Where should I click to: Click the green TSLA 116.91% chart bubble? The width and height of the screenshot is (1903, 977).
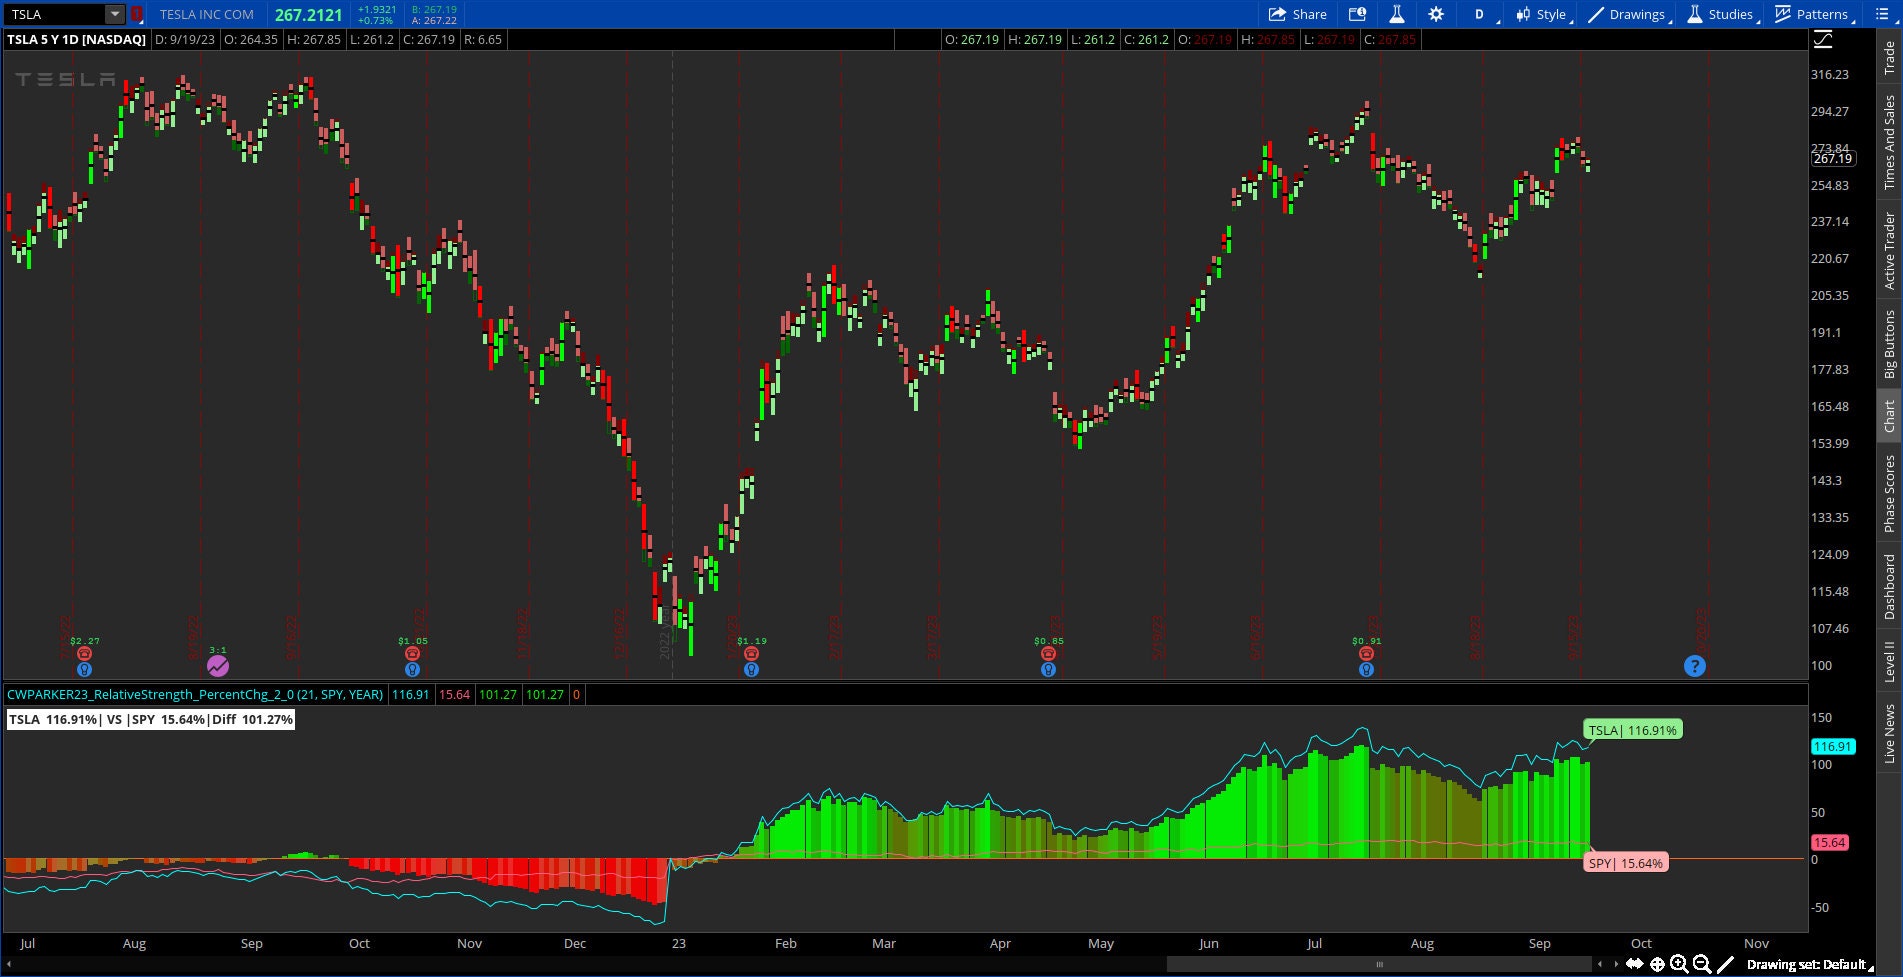1633,730
